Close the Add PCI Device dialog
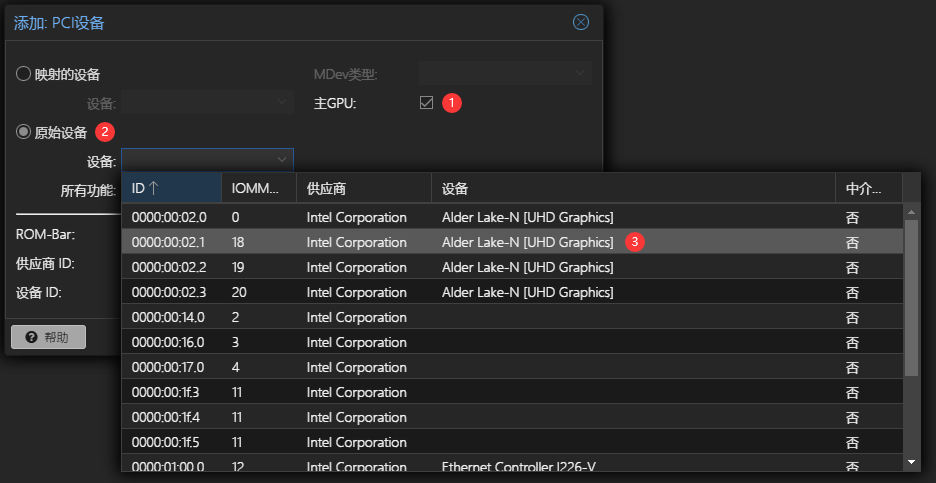This screenshot has width=936, height=483. (x=581, y=22)
